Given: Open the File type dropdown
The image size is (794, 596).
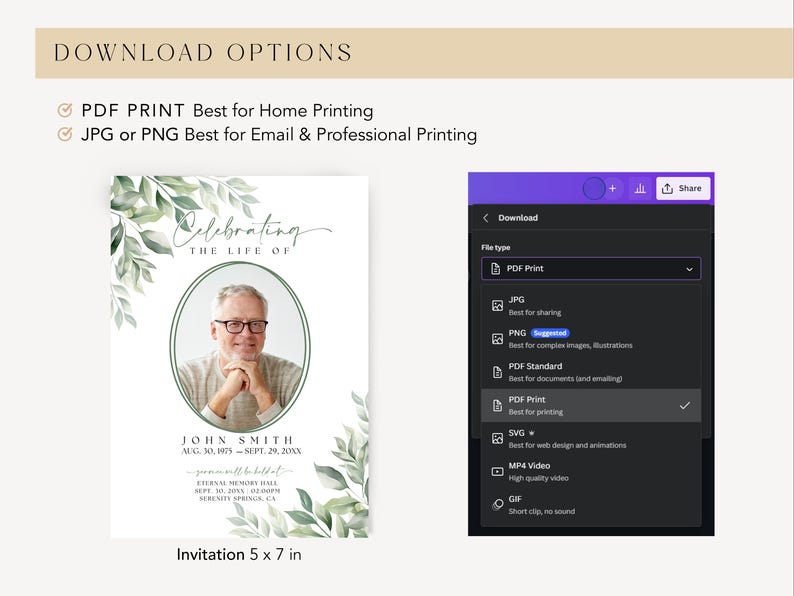Looking at the screenshot, I should tap(591, 268).
